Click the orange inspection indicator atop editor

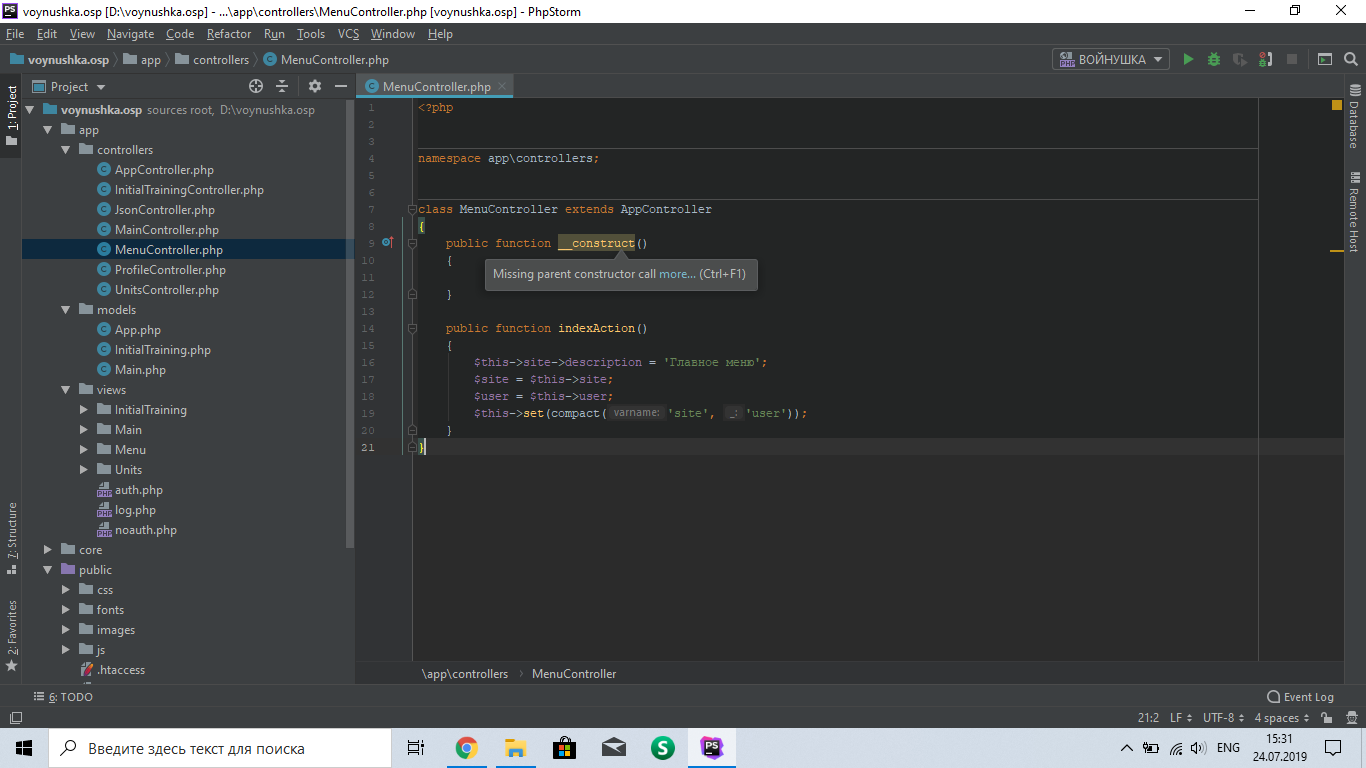point(1336,105)
